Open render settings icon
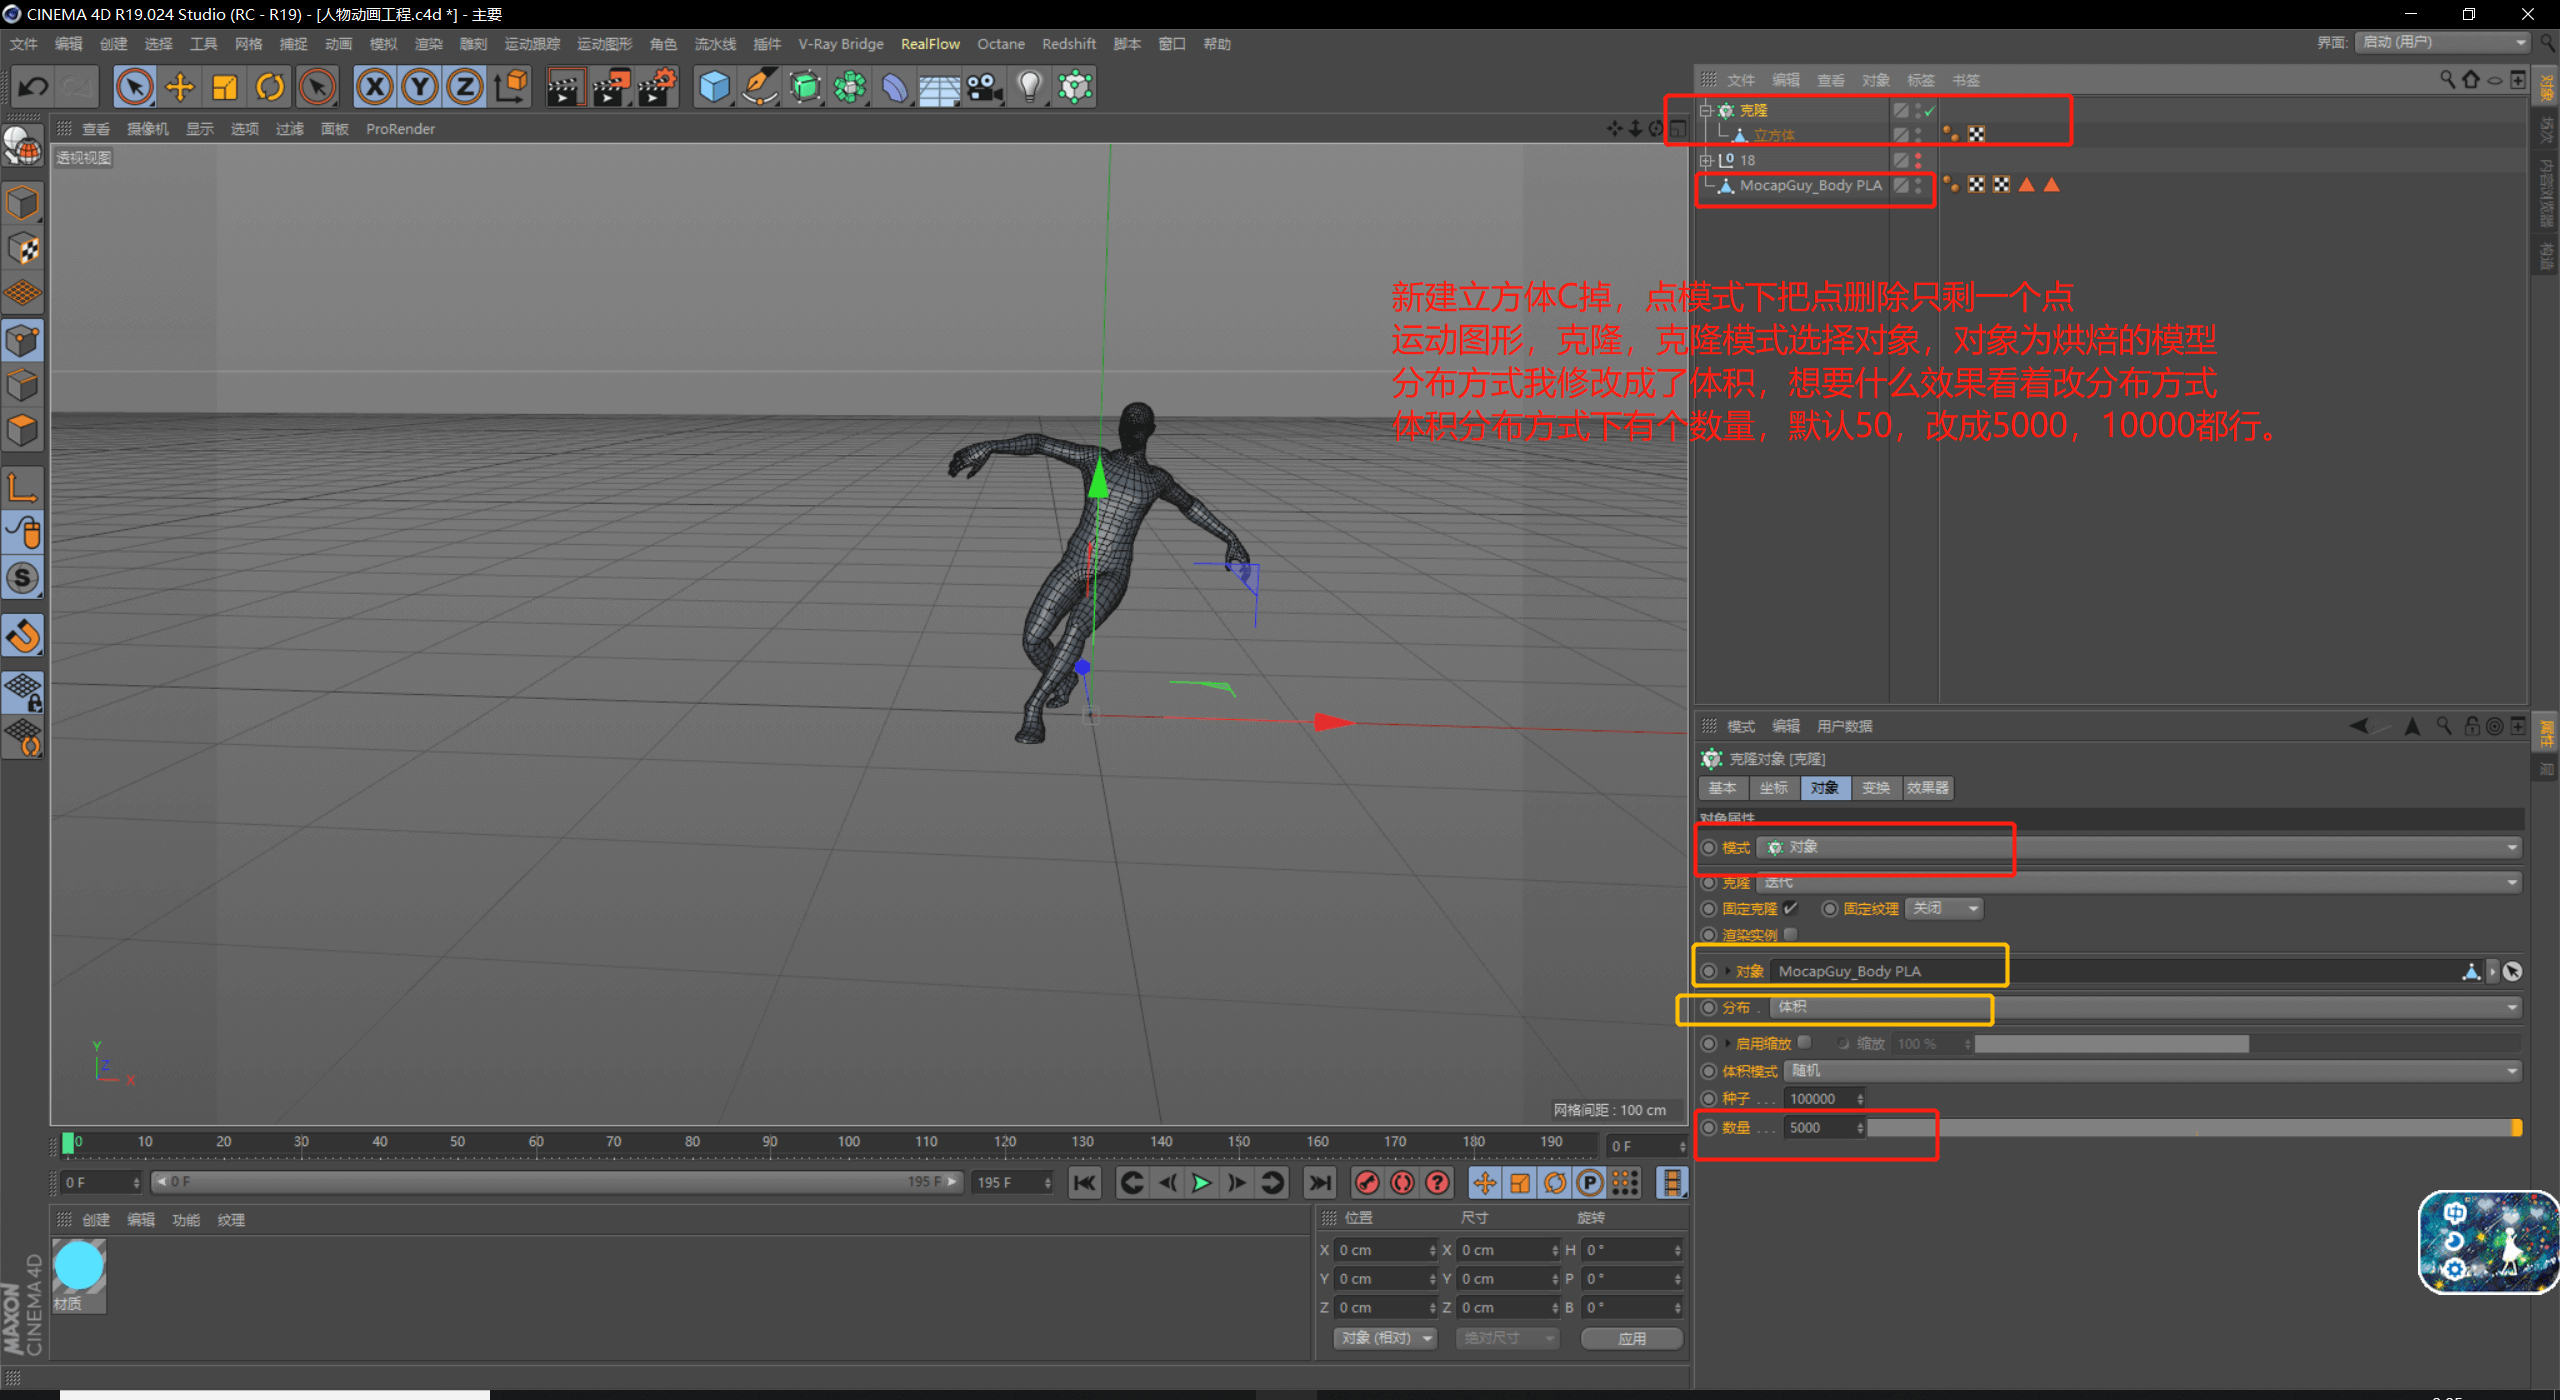2560x1400 pixels. click(x=658, y=87)
